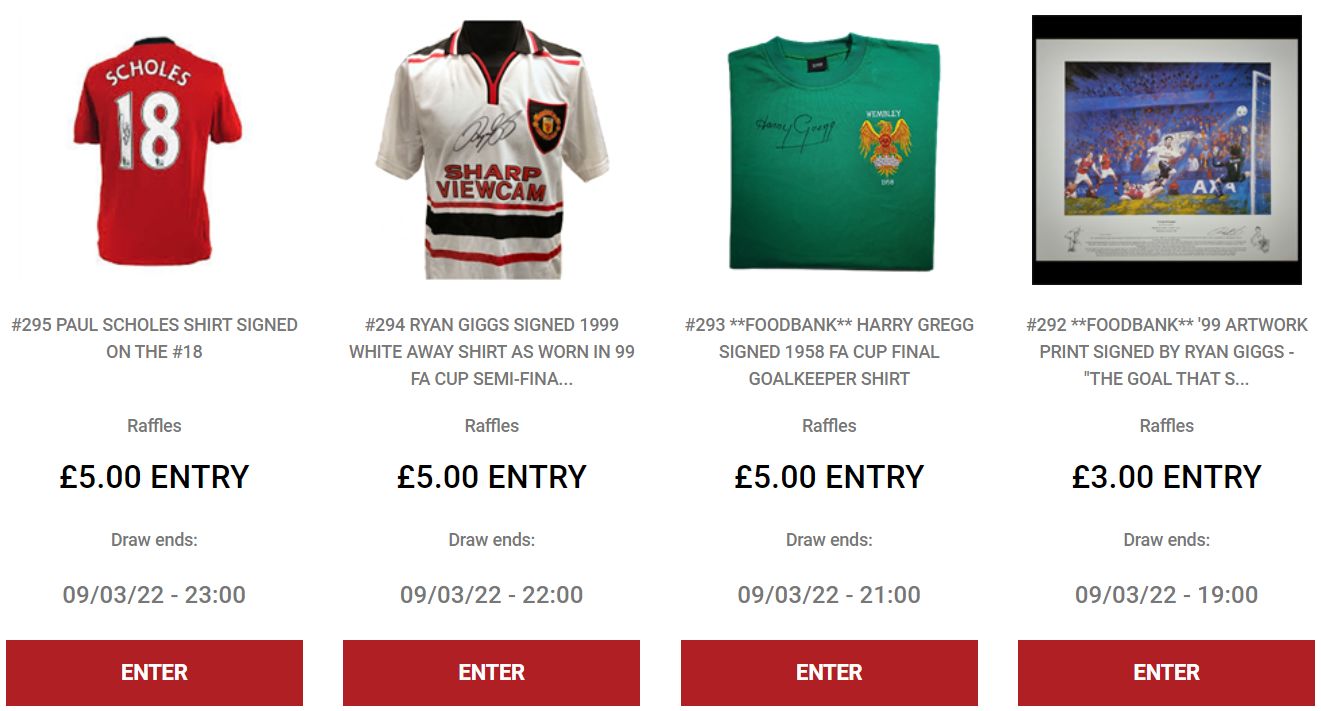The image size is (1321, 711).
Task: Open #294 Ryan Giggs 1999 away shirt title
Action: (492, 352)
